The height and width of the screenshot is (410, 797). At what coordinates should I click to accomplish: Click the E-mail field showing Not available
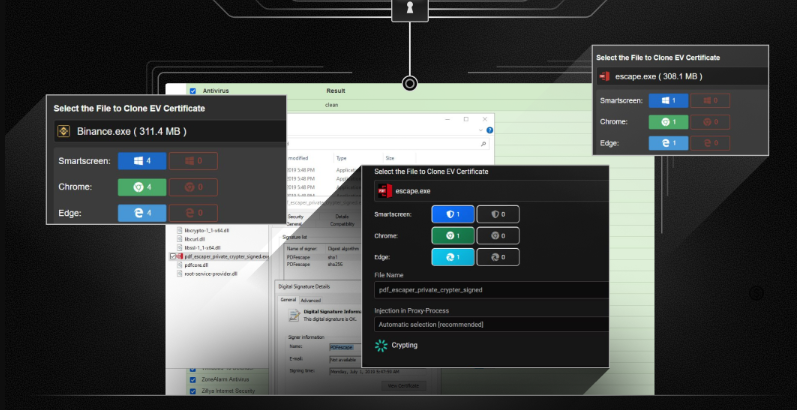(345, 359)
